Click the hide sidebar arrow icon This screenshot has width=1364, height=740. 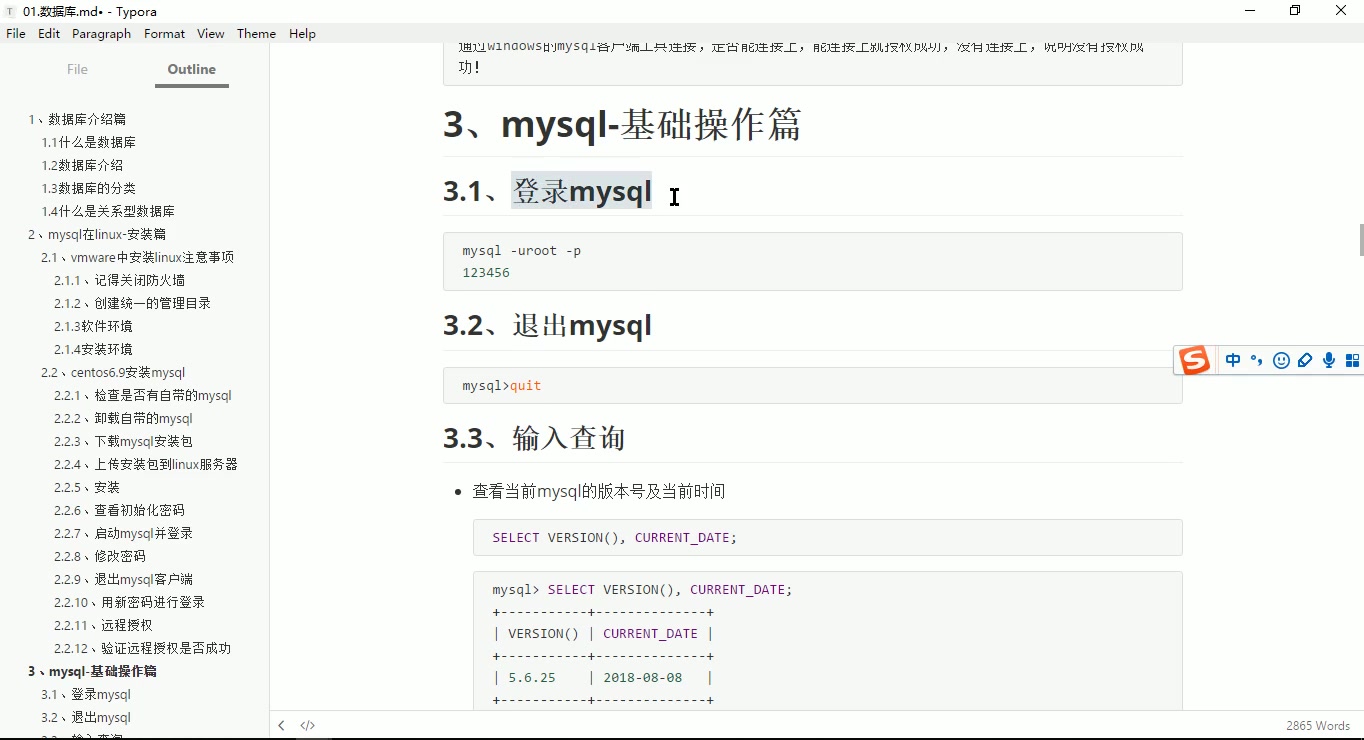pyautogui.click(x=282, y=726)
